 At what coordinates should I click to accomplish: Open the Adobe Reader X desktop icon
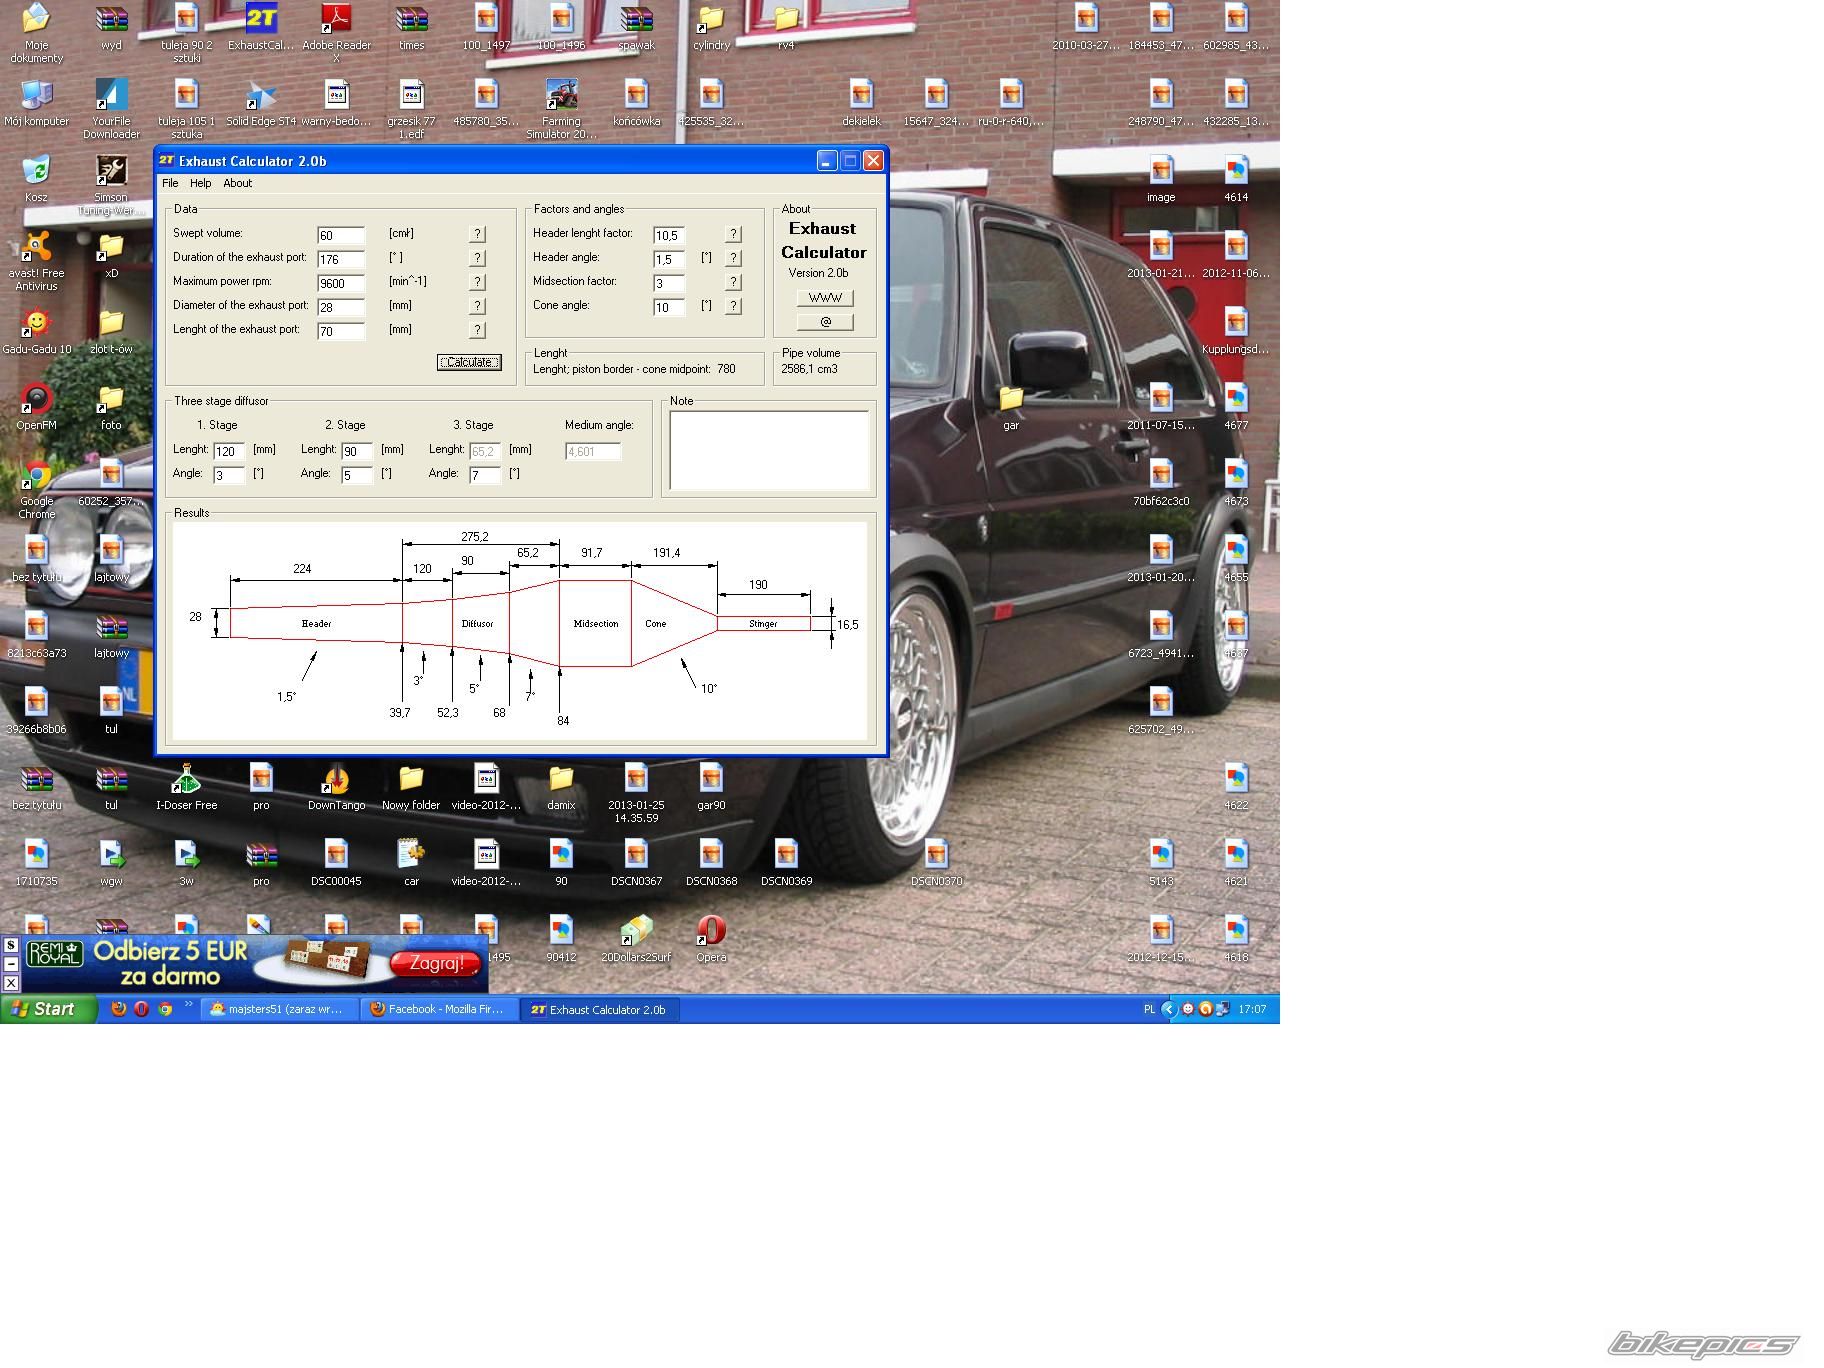coord(336,27)
